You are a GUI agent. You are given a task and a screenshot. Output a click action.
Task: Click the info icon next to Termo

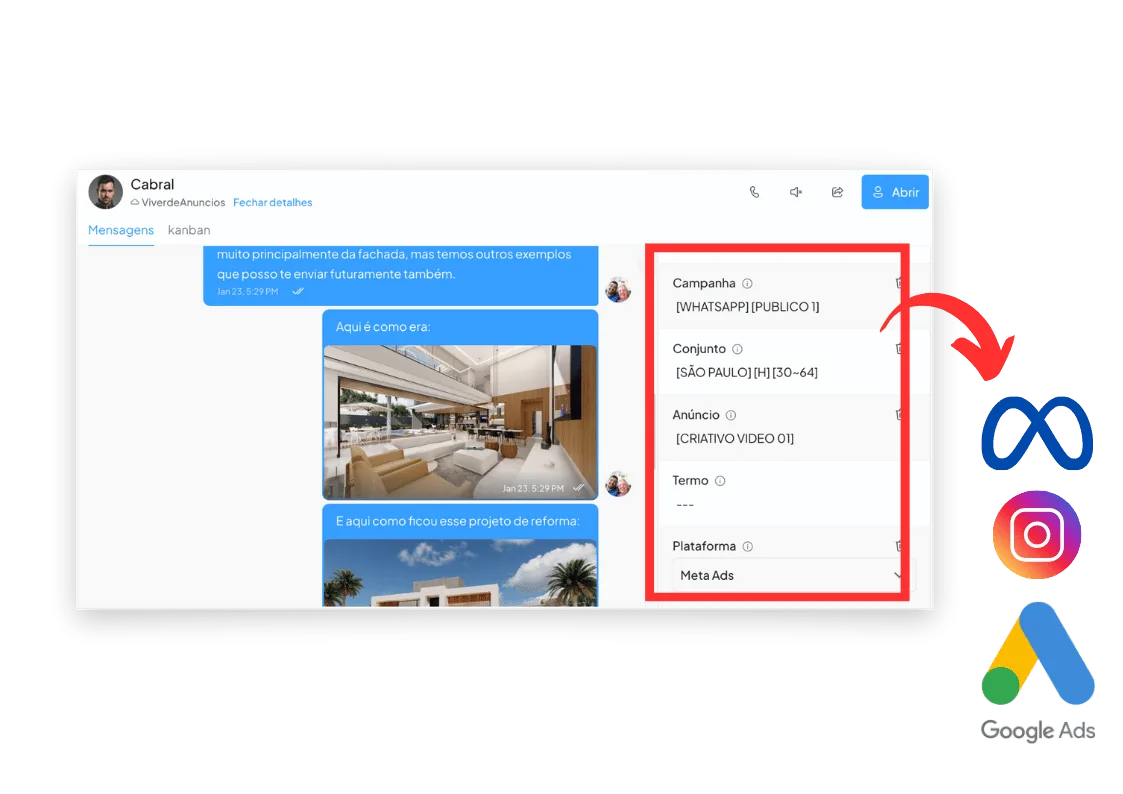[720, 481]
